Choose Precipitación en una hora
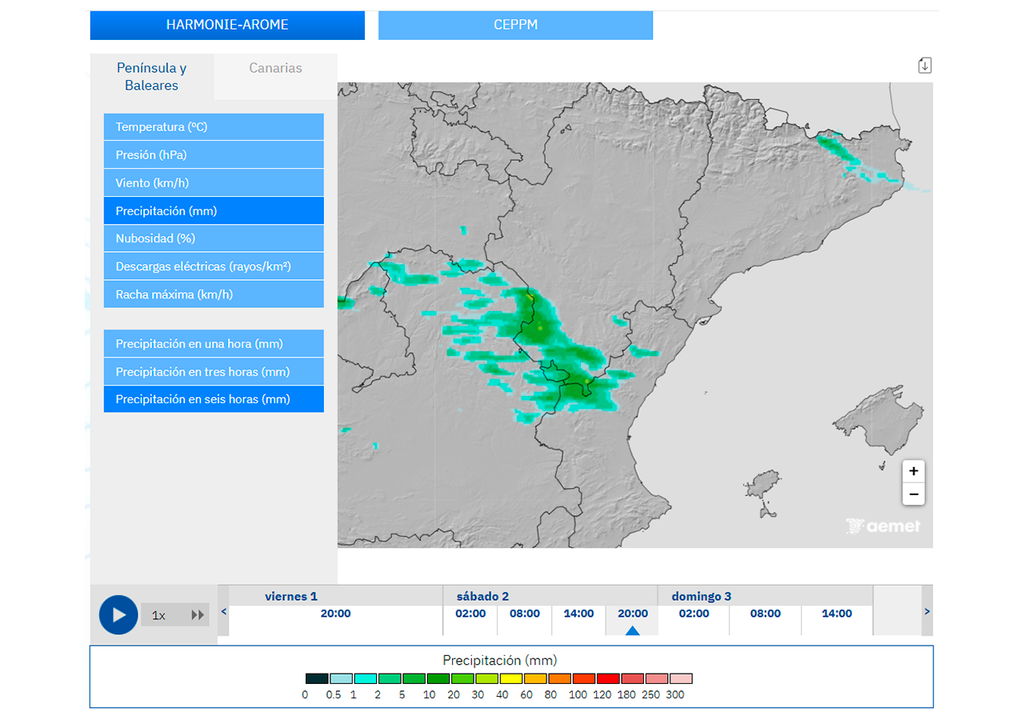Viewport: 1024px width, 720px height. click(214, 344)
